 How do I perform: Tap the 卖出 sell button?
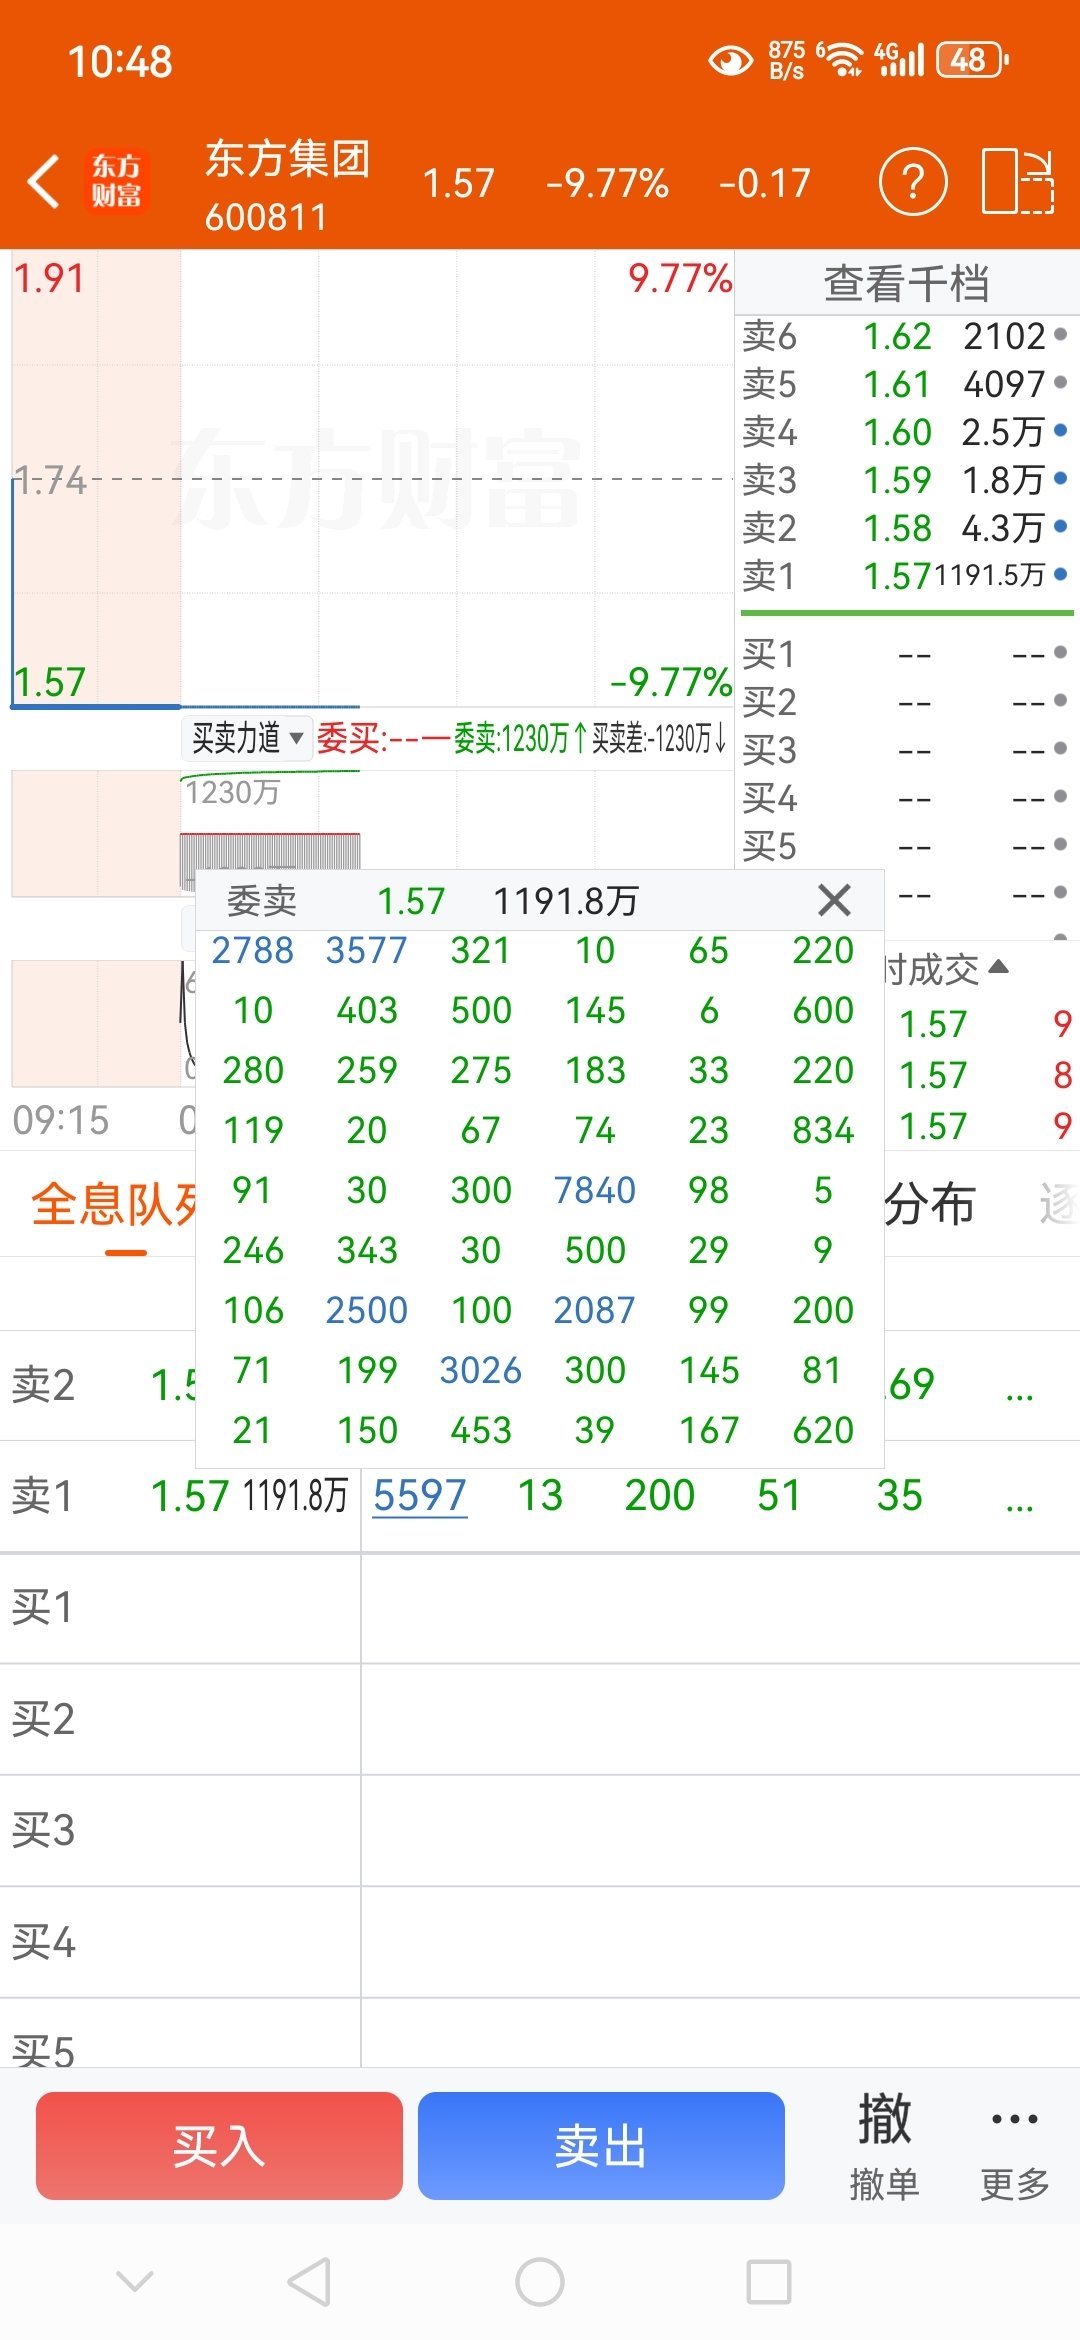tap(601, 2146)
